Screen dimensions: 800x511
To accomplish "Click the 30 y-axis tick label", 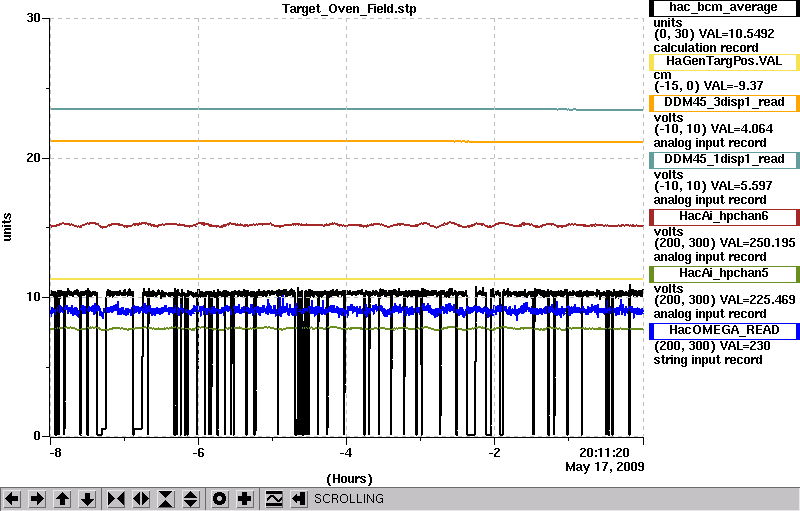I will [33, 18].
